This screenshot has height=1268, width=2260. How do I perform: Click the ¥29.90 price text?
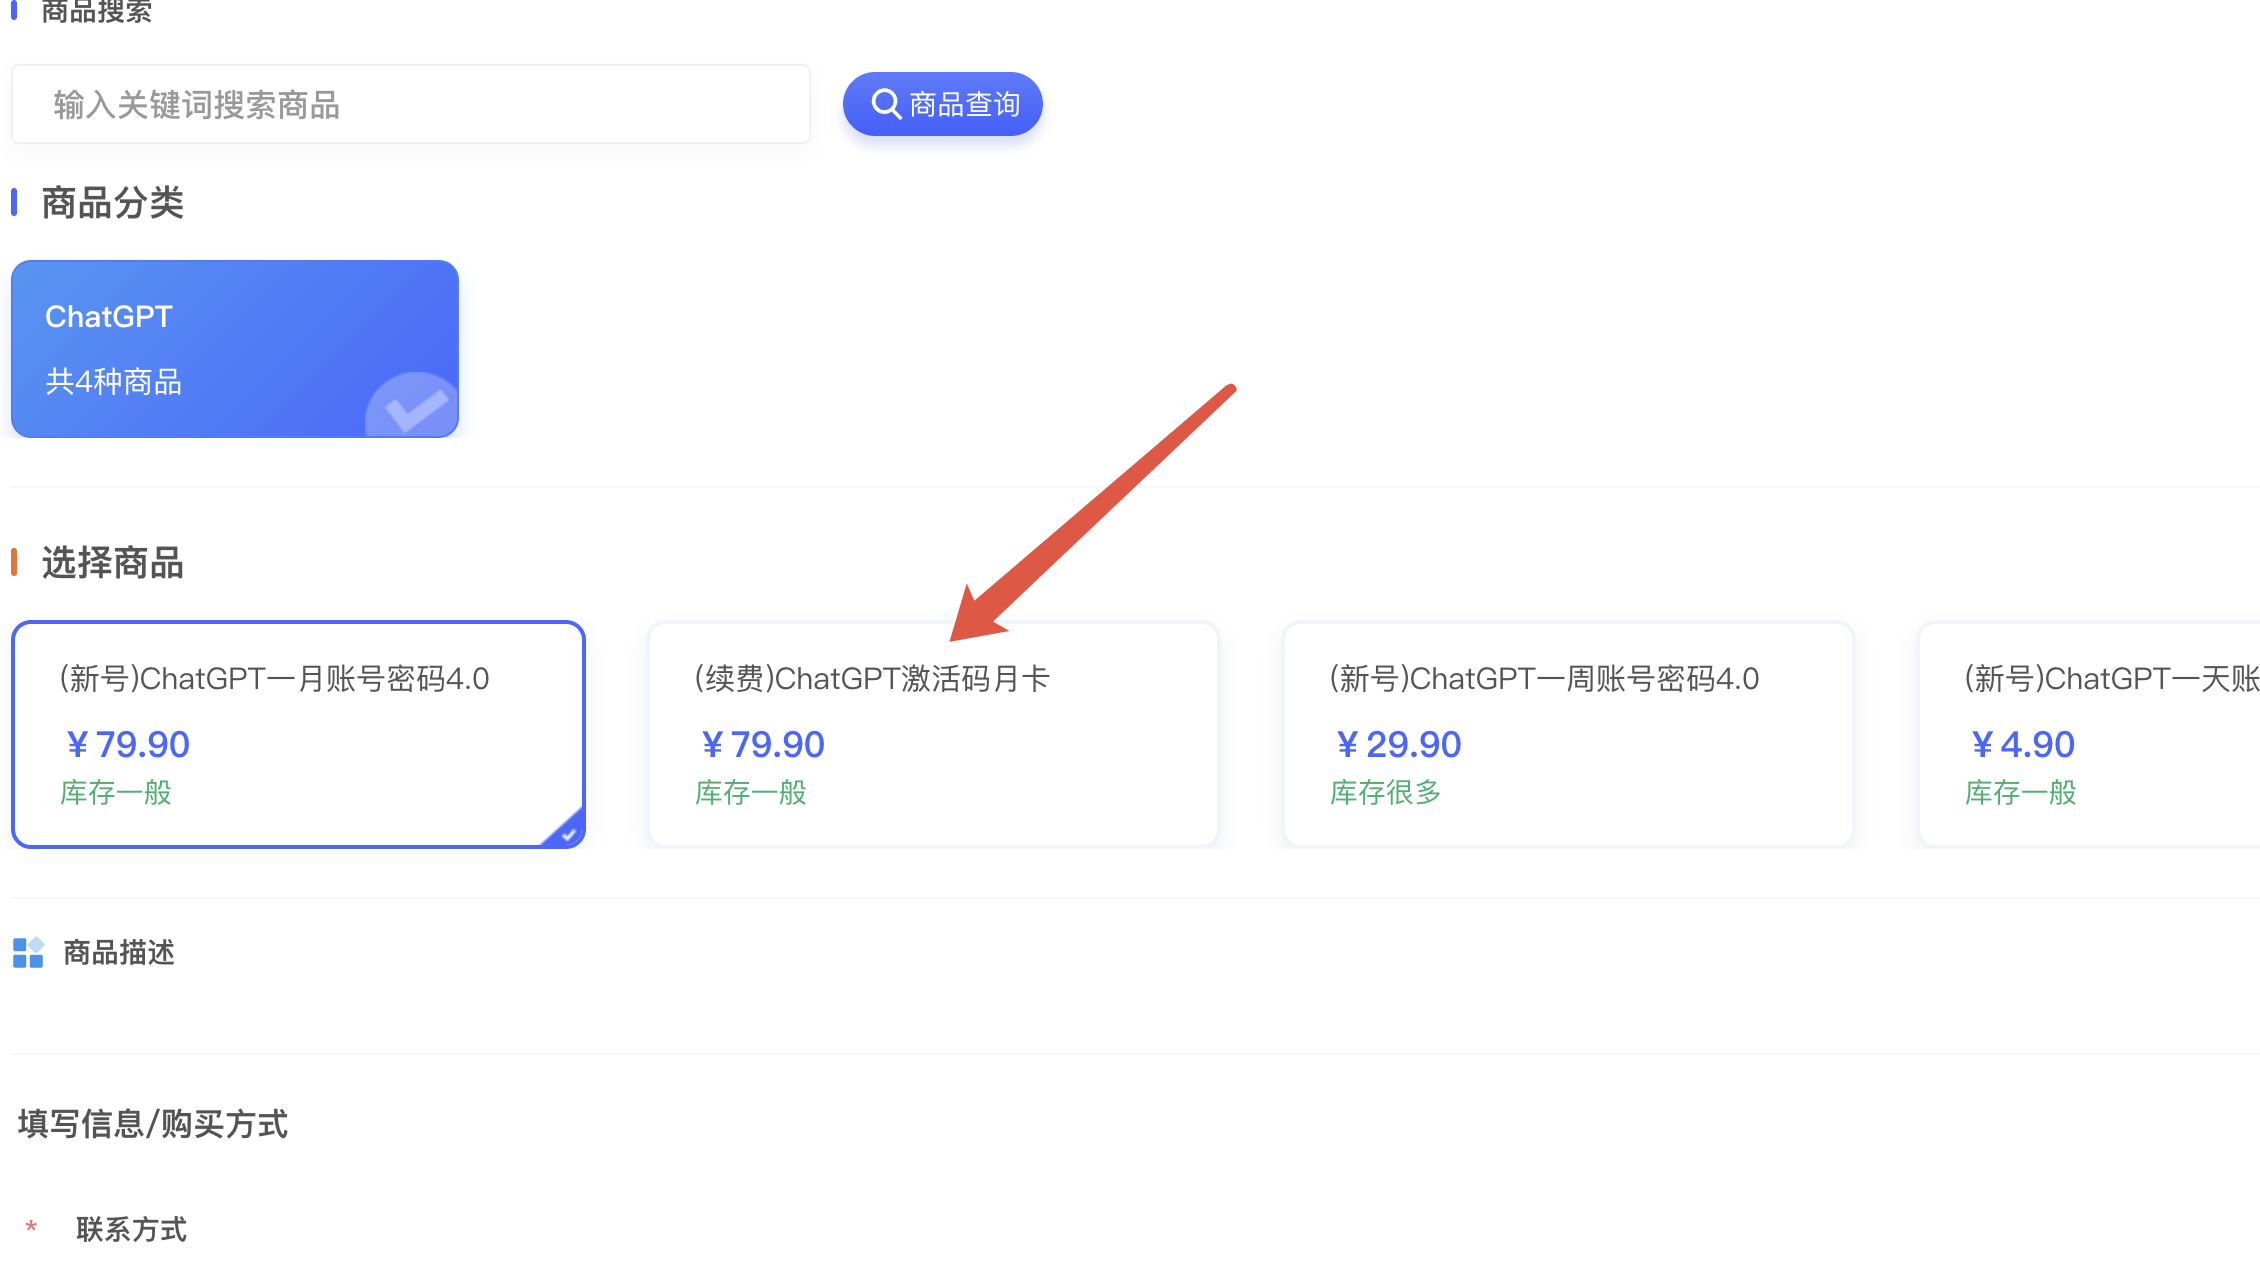coord(1398,744)
